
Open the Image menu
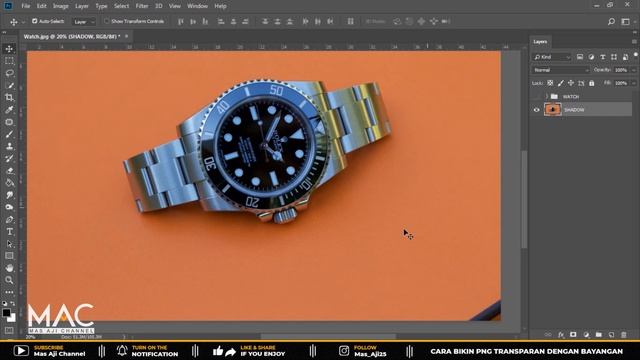pyautogui.click(x=60, y=6)
